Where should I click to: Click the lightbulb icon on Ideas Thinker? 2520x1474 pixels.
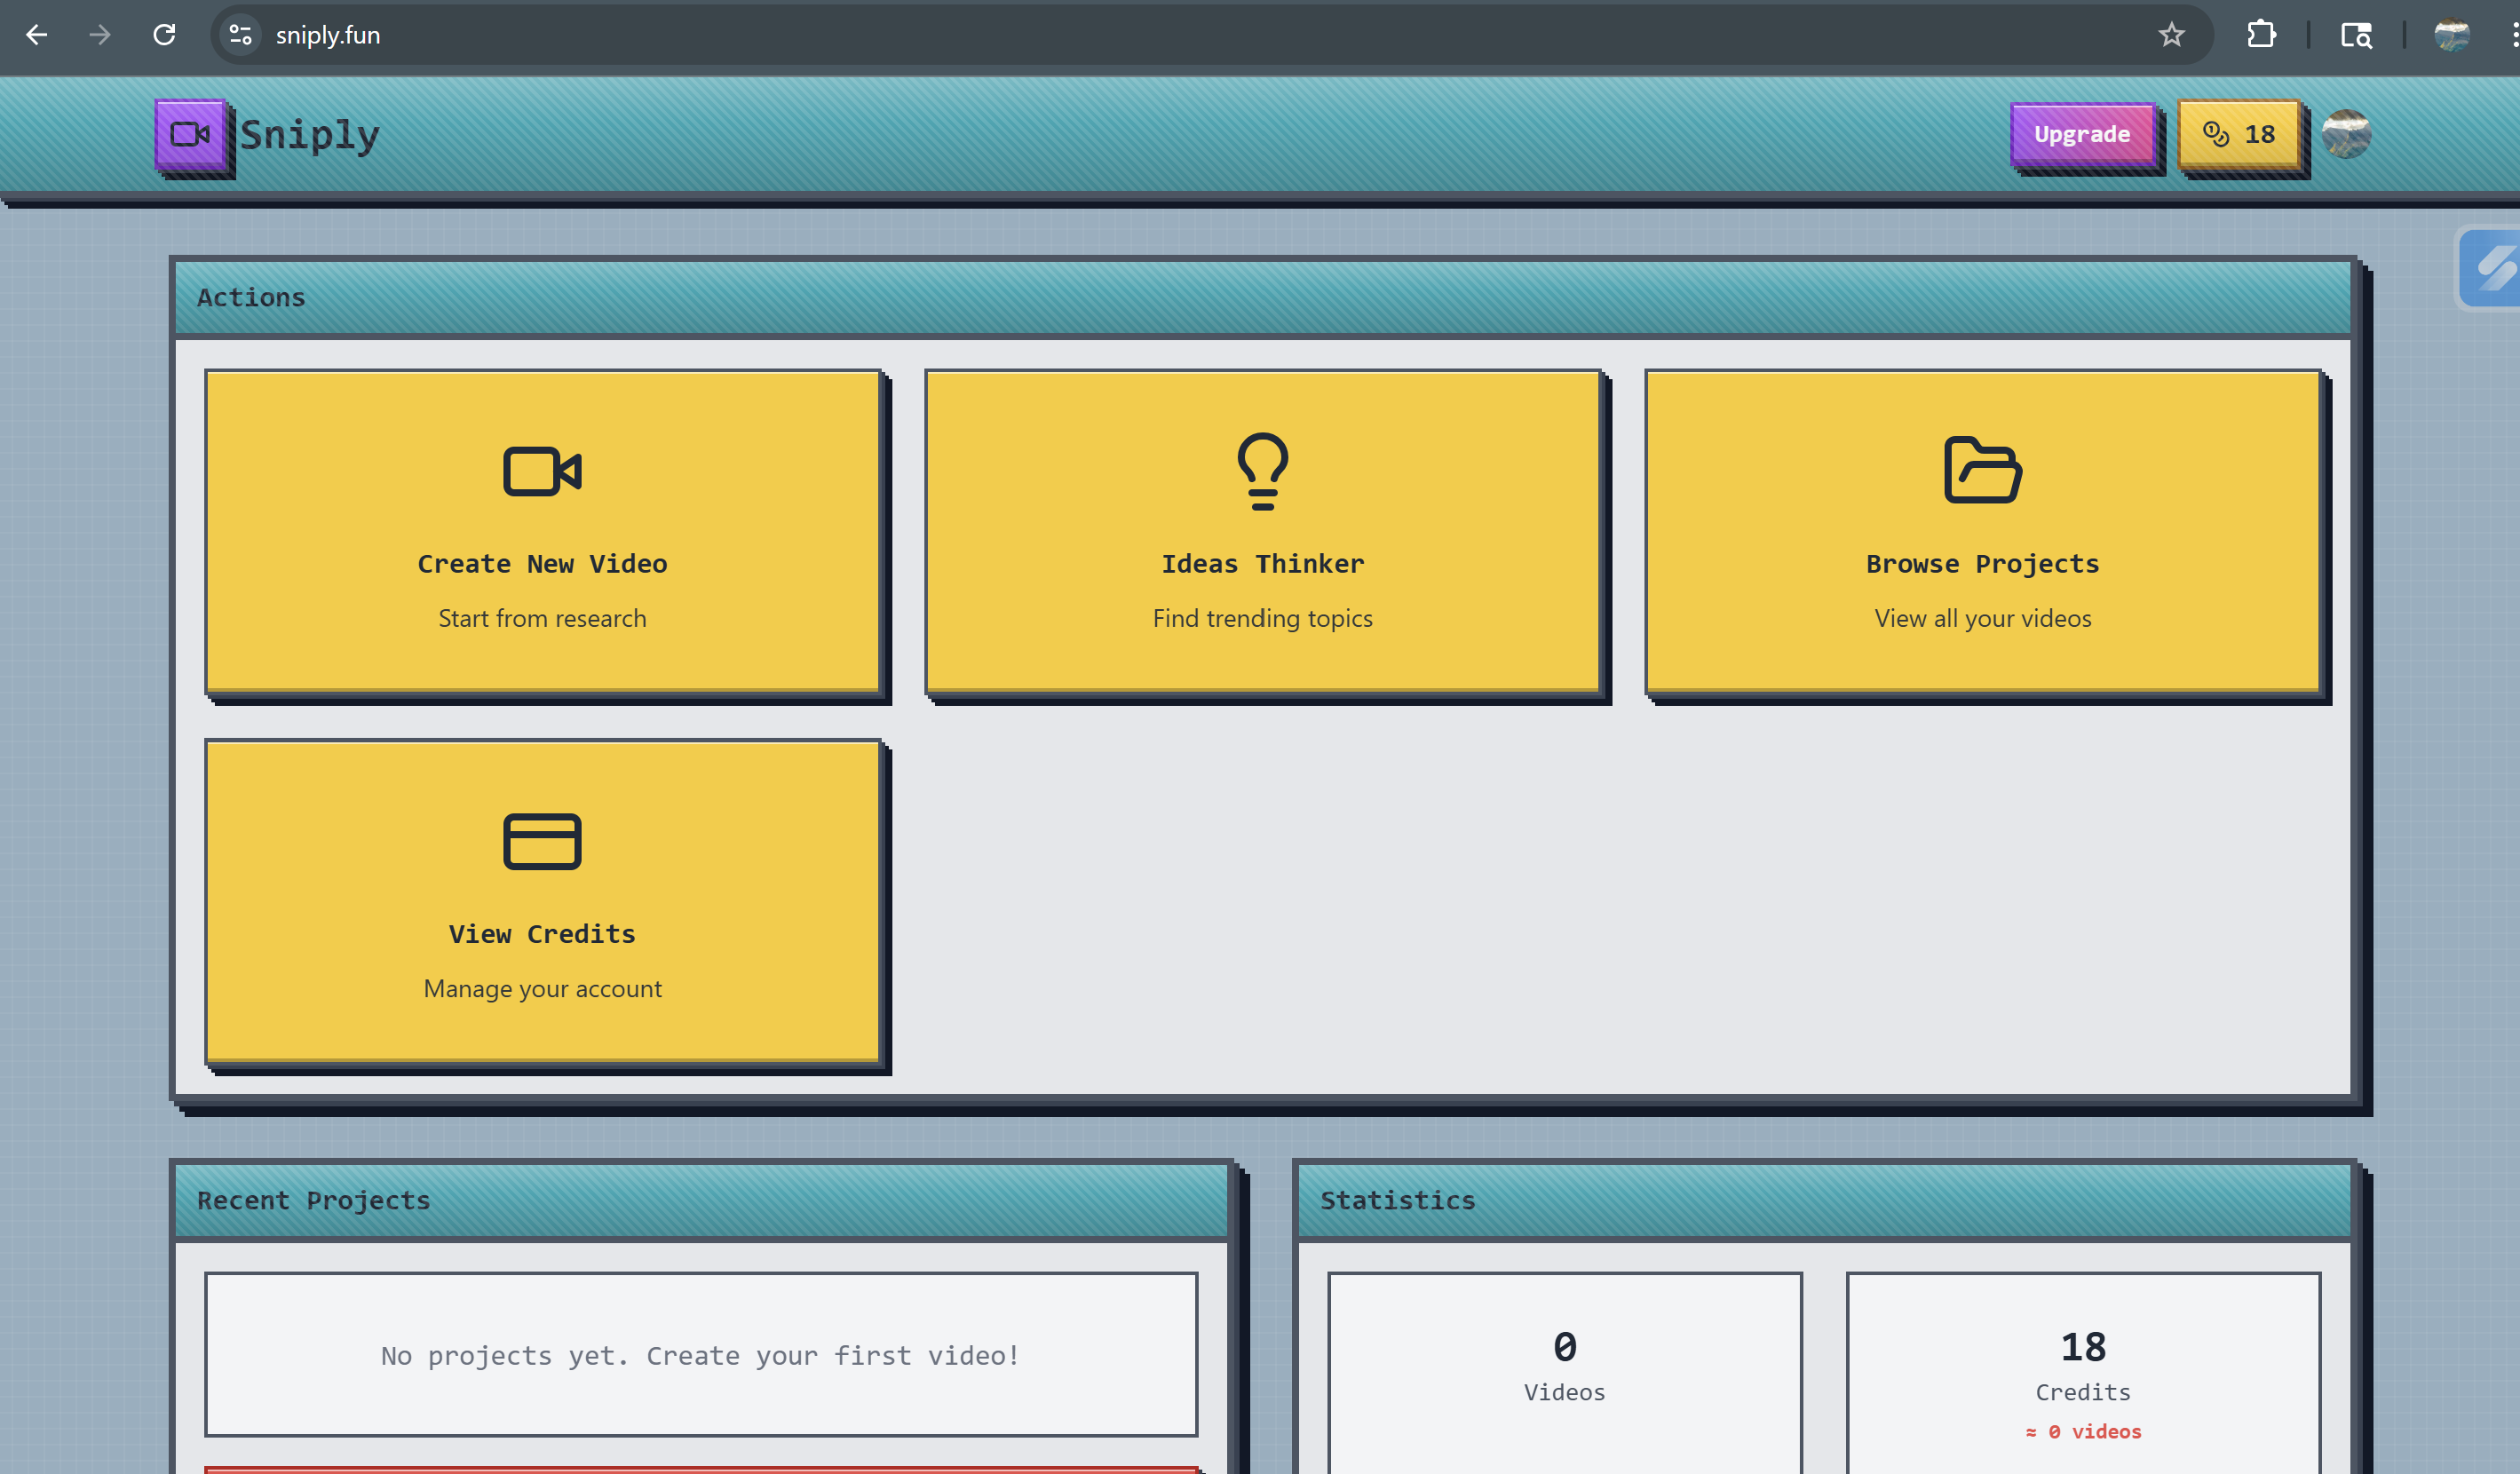[1262, 471]
